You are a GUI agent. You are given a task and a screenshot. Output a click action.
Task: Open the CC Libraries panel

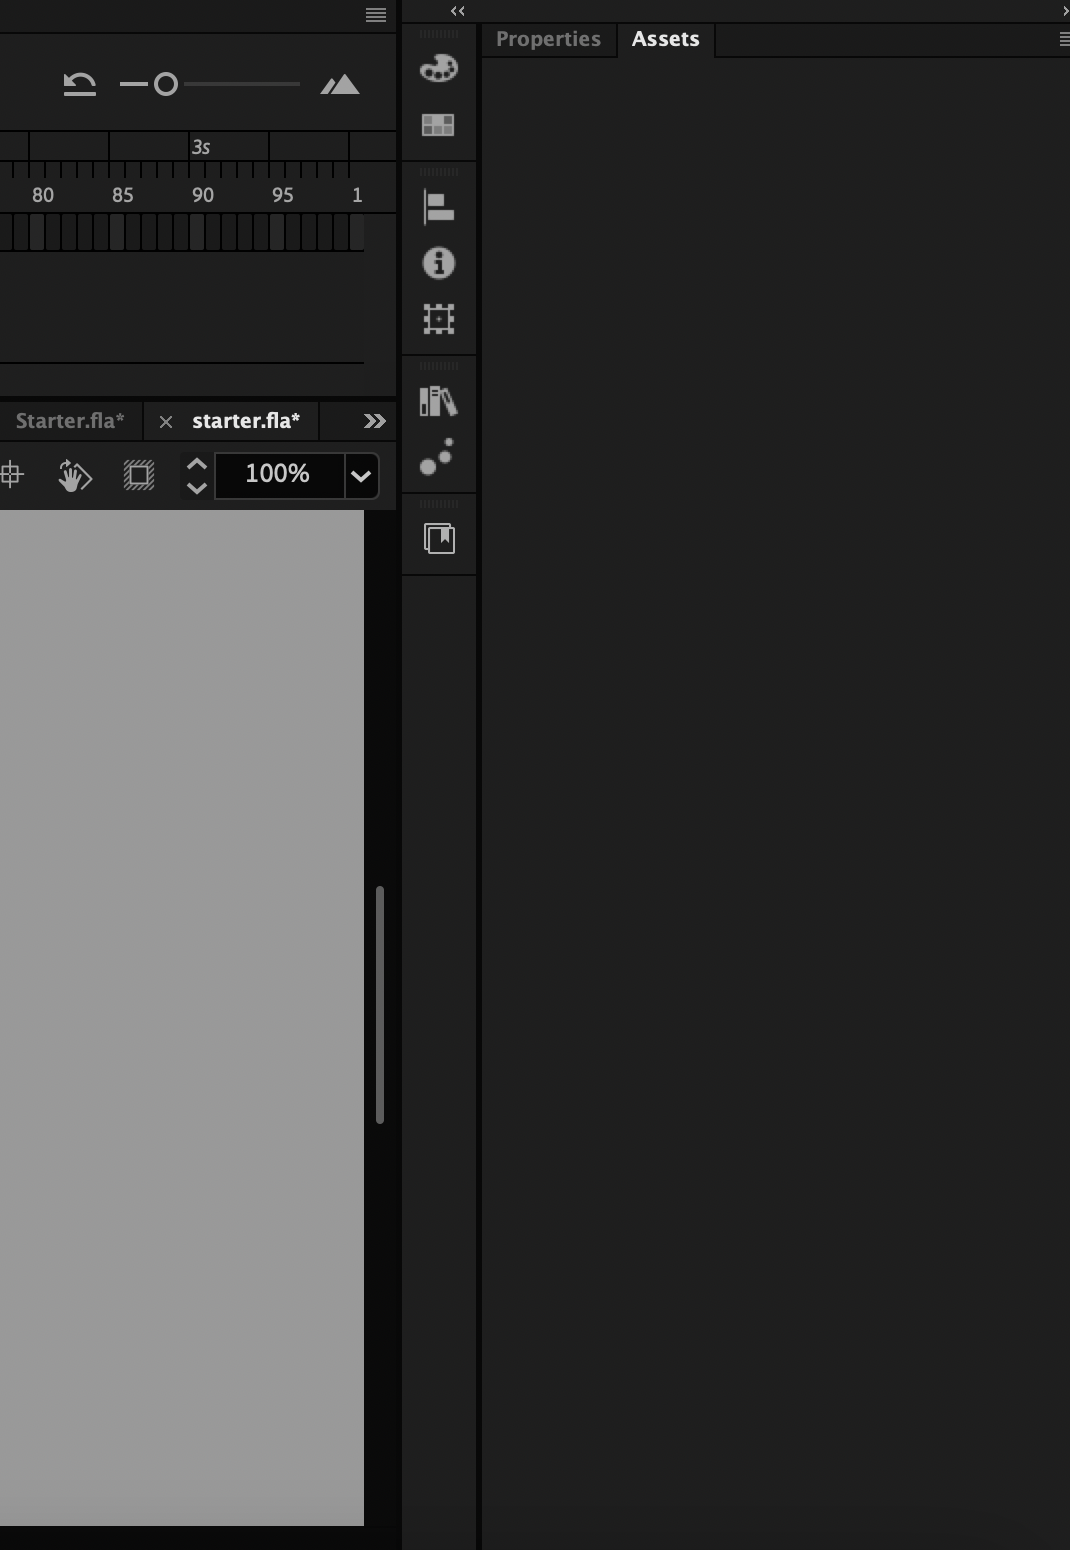[x=439, y=401]
